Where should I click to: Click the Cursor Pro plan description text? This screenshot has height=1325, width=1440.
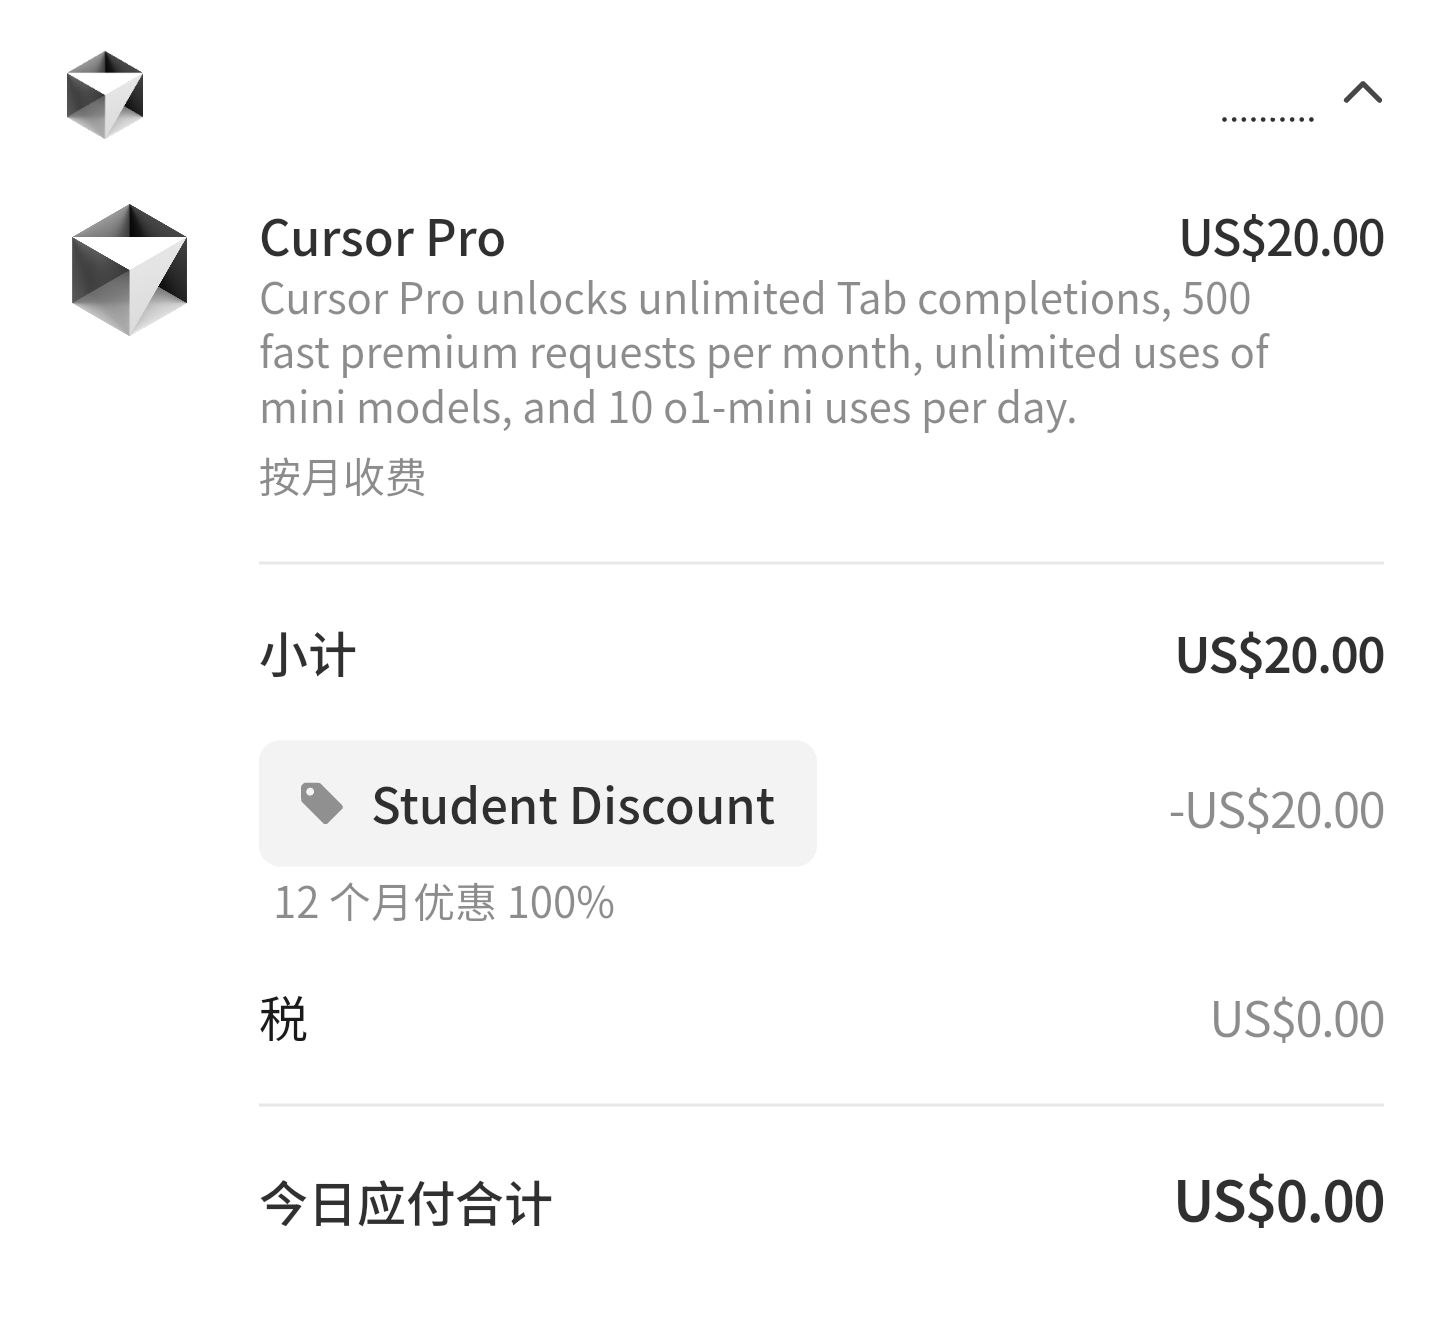tap(760, 353)
